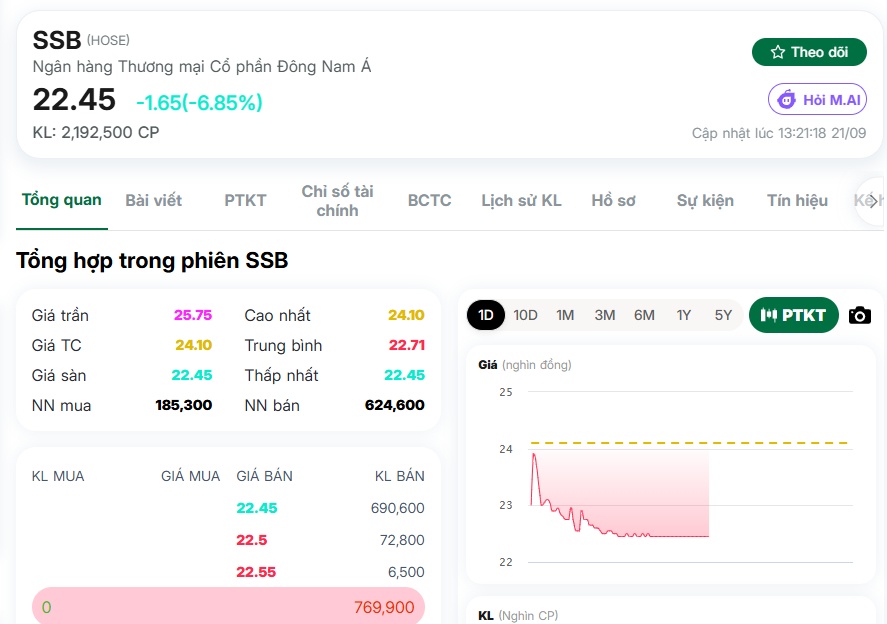Click the Giá sàn value 22.45
Screen dimensions: 887x624
coord(192,375)
